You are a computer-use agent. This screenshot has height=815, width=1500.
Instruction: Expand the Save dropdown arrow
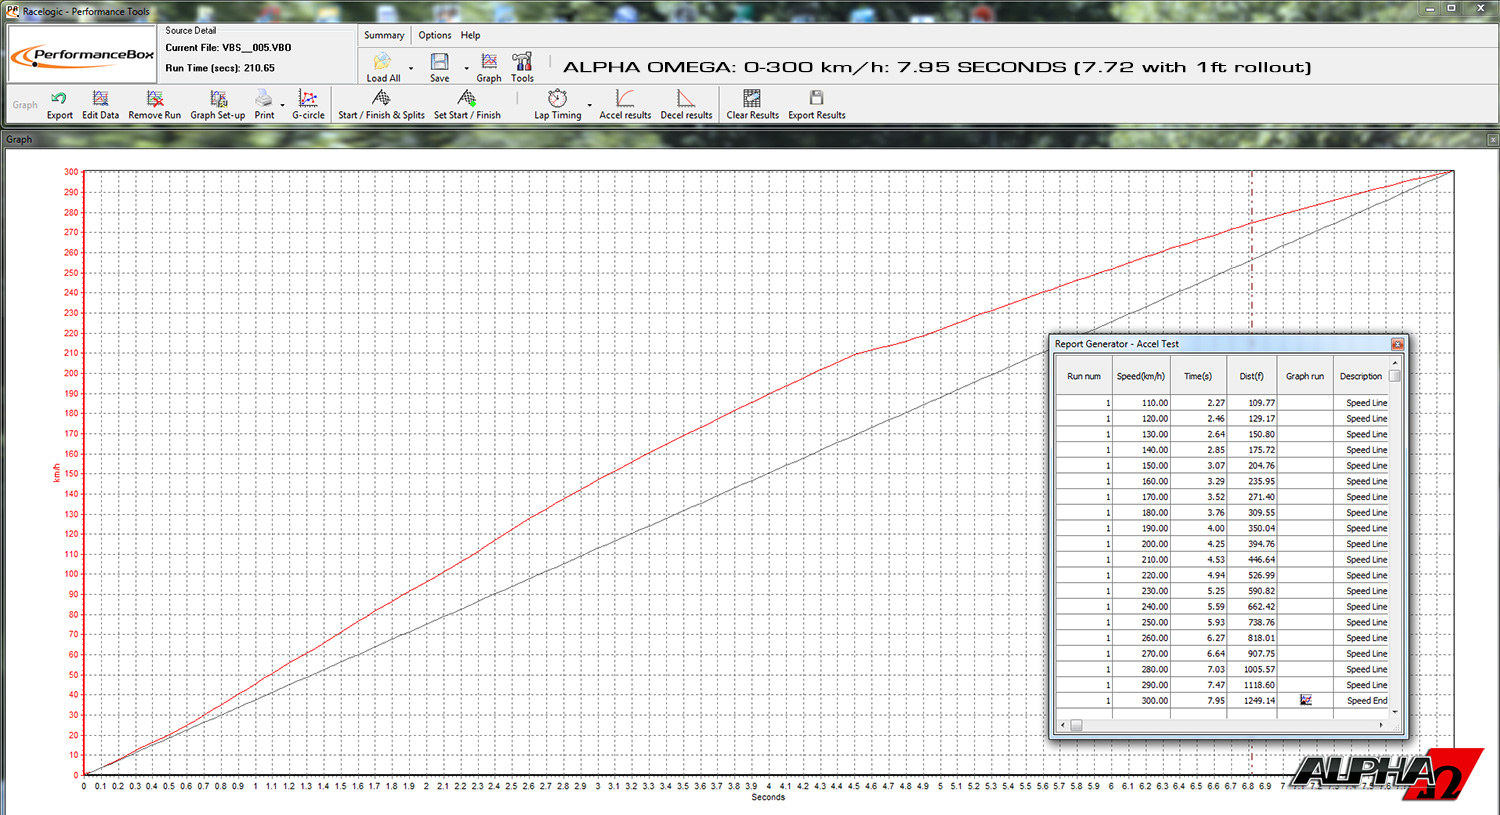coord(466,68)
